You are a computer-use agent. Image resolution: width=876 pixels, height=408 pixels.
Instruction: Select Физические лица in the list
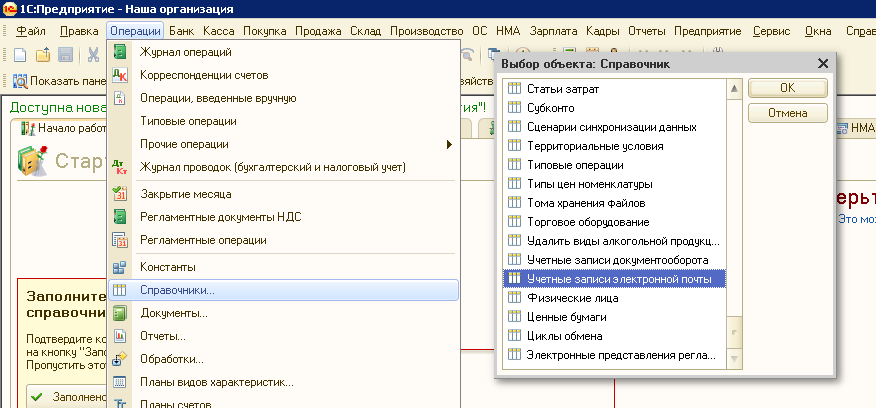(x=567, y=298)
